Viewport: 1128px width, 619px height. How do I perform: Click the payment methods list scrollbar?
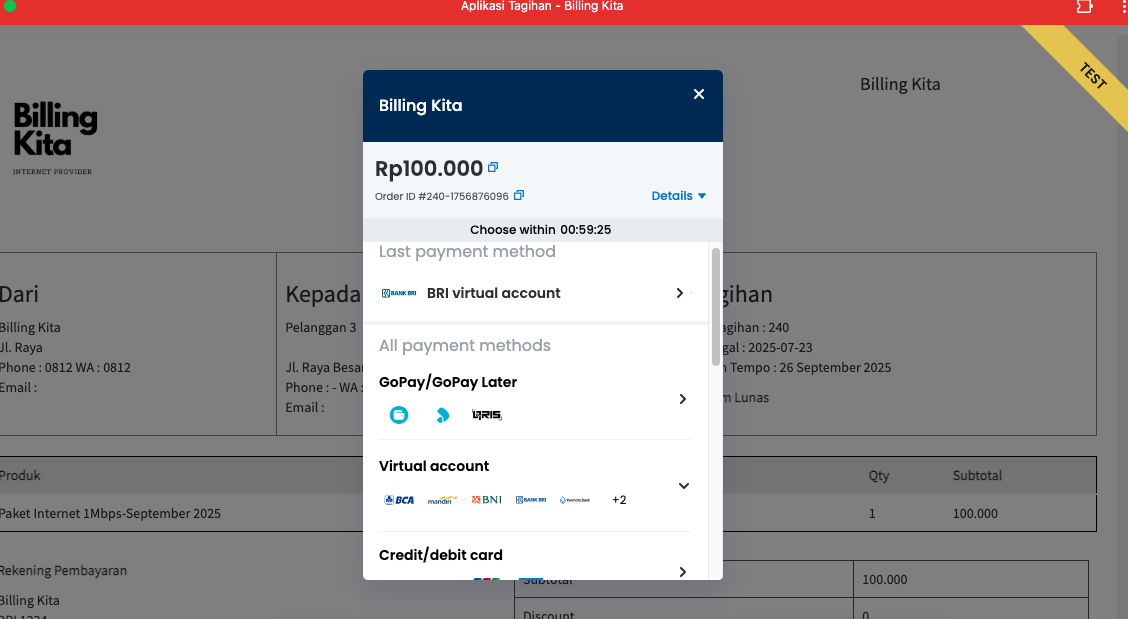715,306
